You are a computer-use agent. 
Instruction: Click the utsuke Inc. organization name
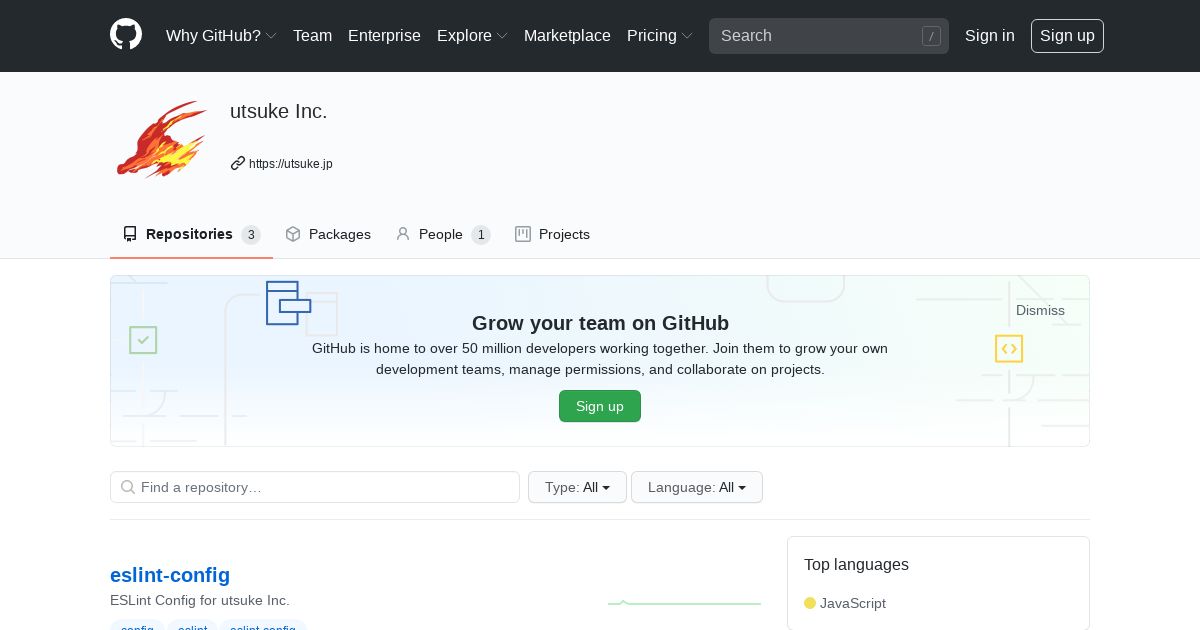[279, 111]
